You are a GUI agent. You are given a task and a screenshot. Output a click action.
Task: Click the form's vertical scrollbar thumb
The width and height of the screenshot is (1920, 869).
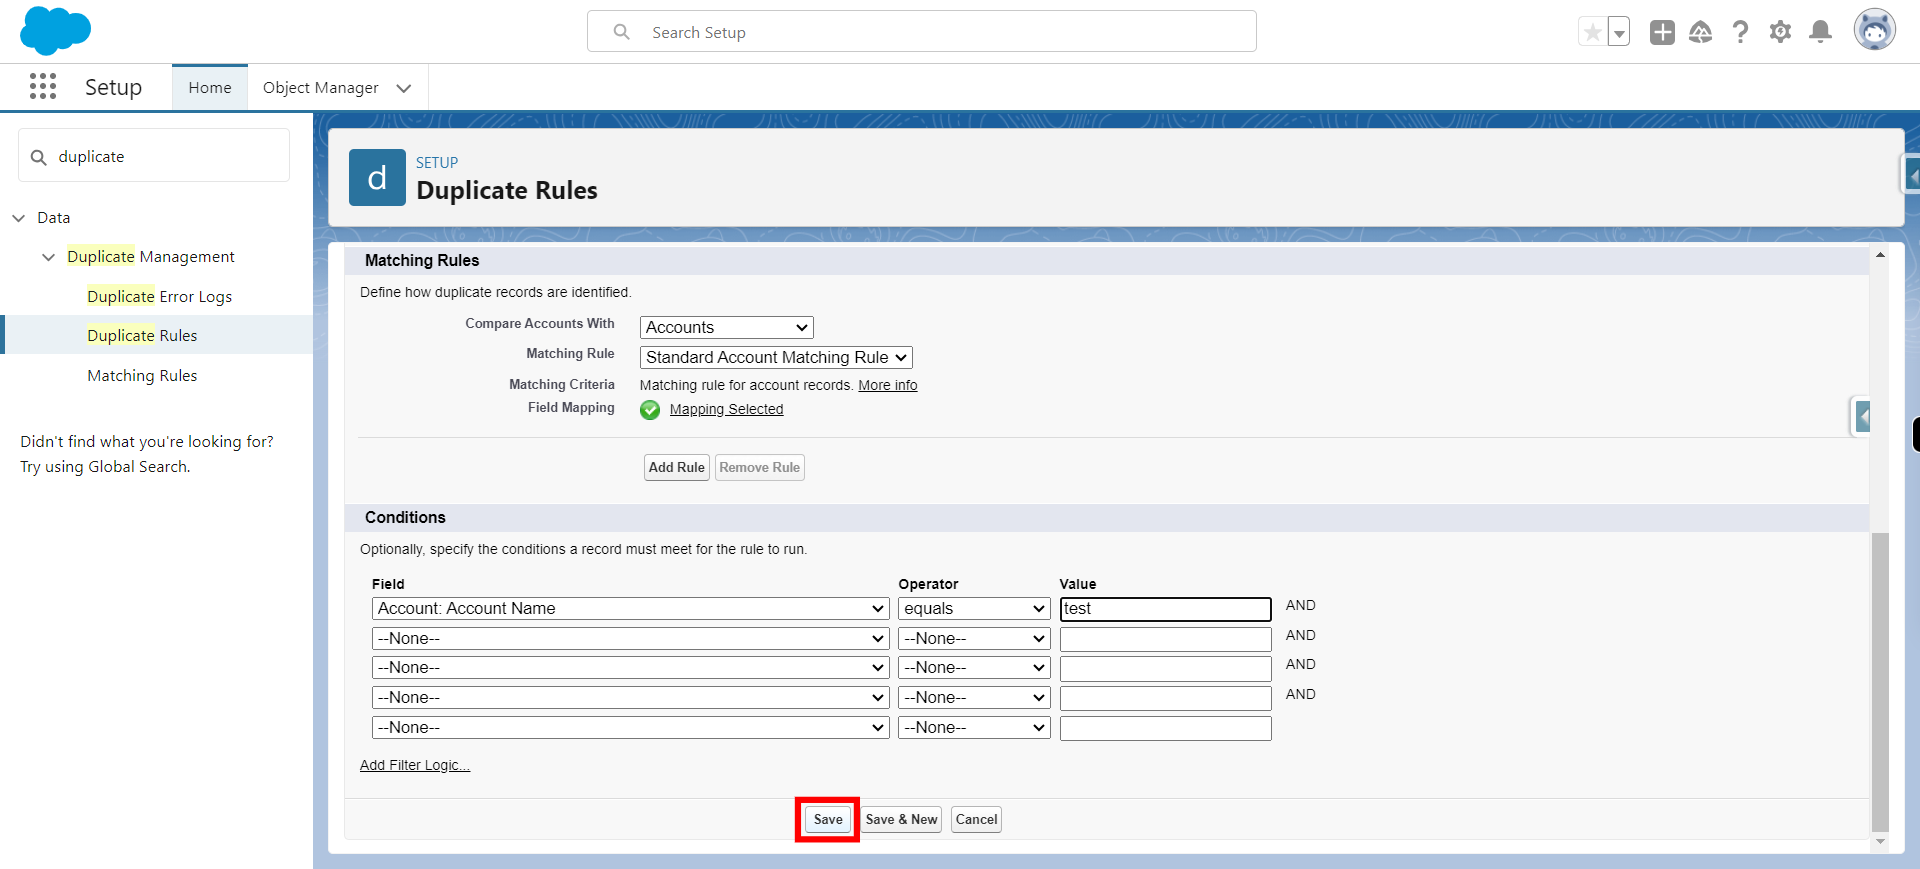pos(1880,682)
